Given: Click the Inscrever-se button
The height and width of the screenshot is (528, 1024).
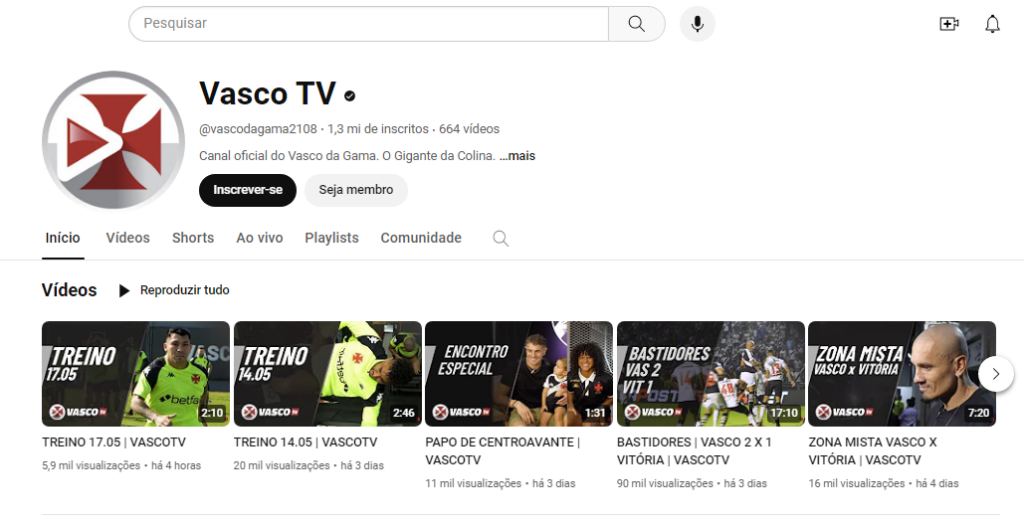Looking at the screenshot, I should click(x=248, y=190).
